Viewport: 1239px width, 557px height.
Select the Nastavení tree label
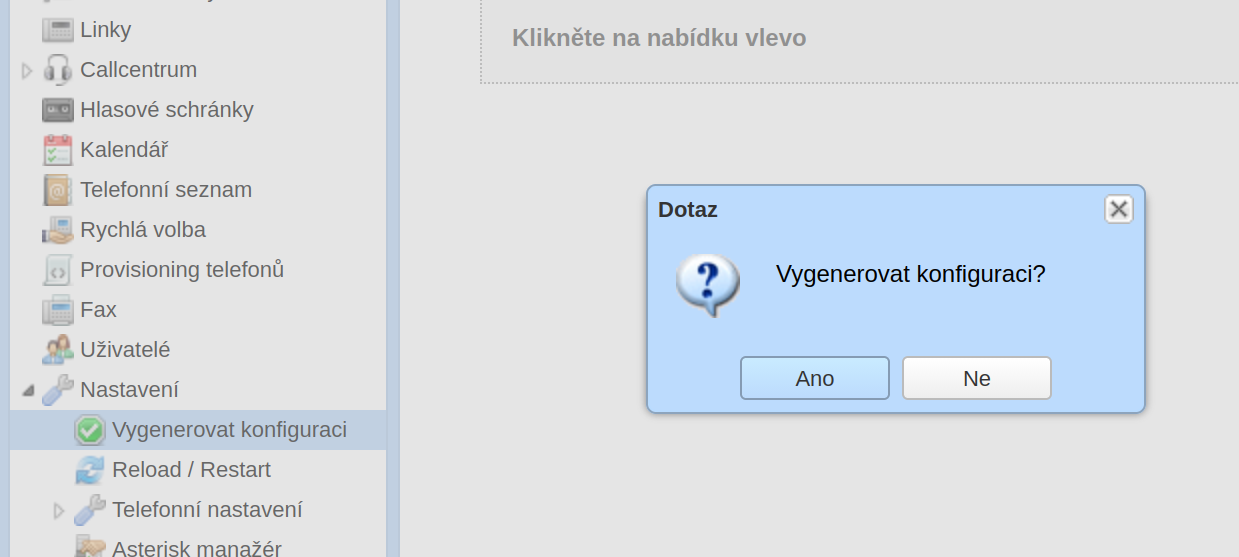129,390
